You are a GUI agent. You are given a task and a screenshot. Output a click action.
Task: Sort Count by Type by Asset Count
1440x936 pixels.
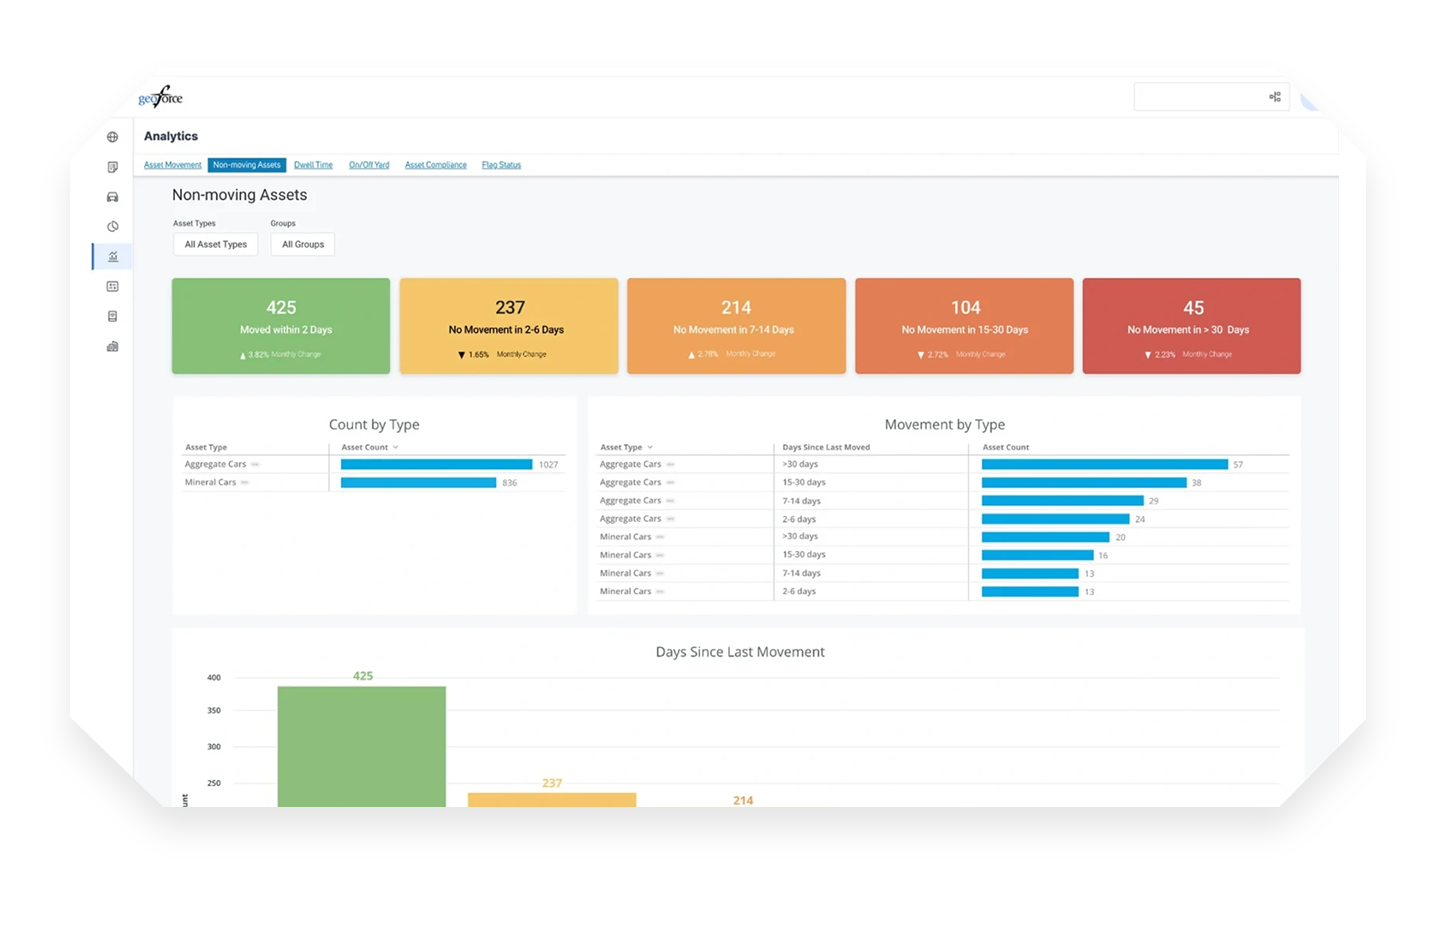click(x=369, y=447)
